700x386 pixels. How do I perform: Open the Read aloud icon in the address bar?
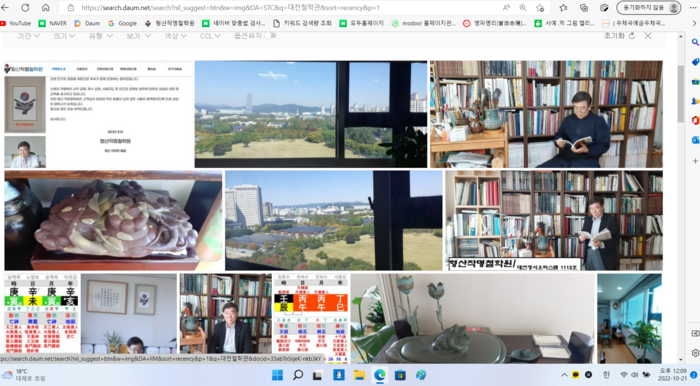[x=506, y=8]
